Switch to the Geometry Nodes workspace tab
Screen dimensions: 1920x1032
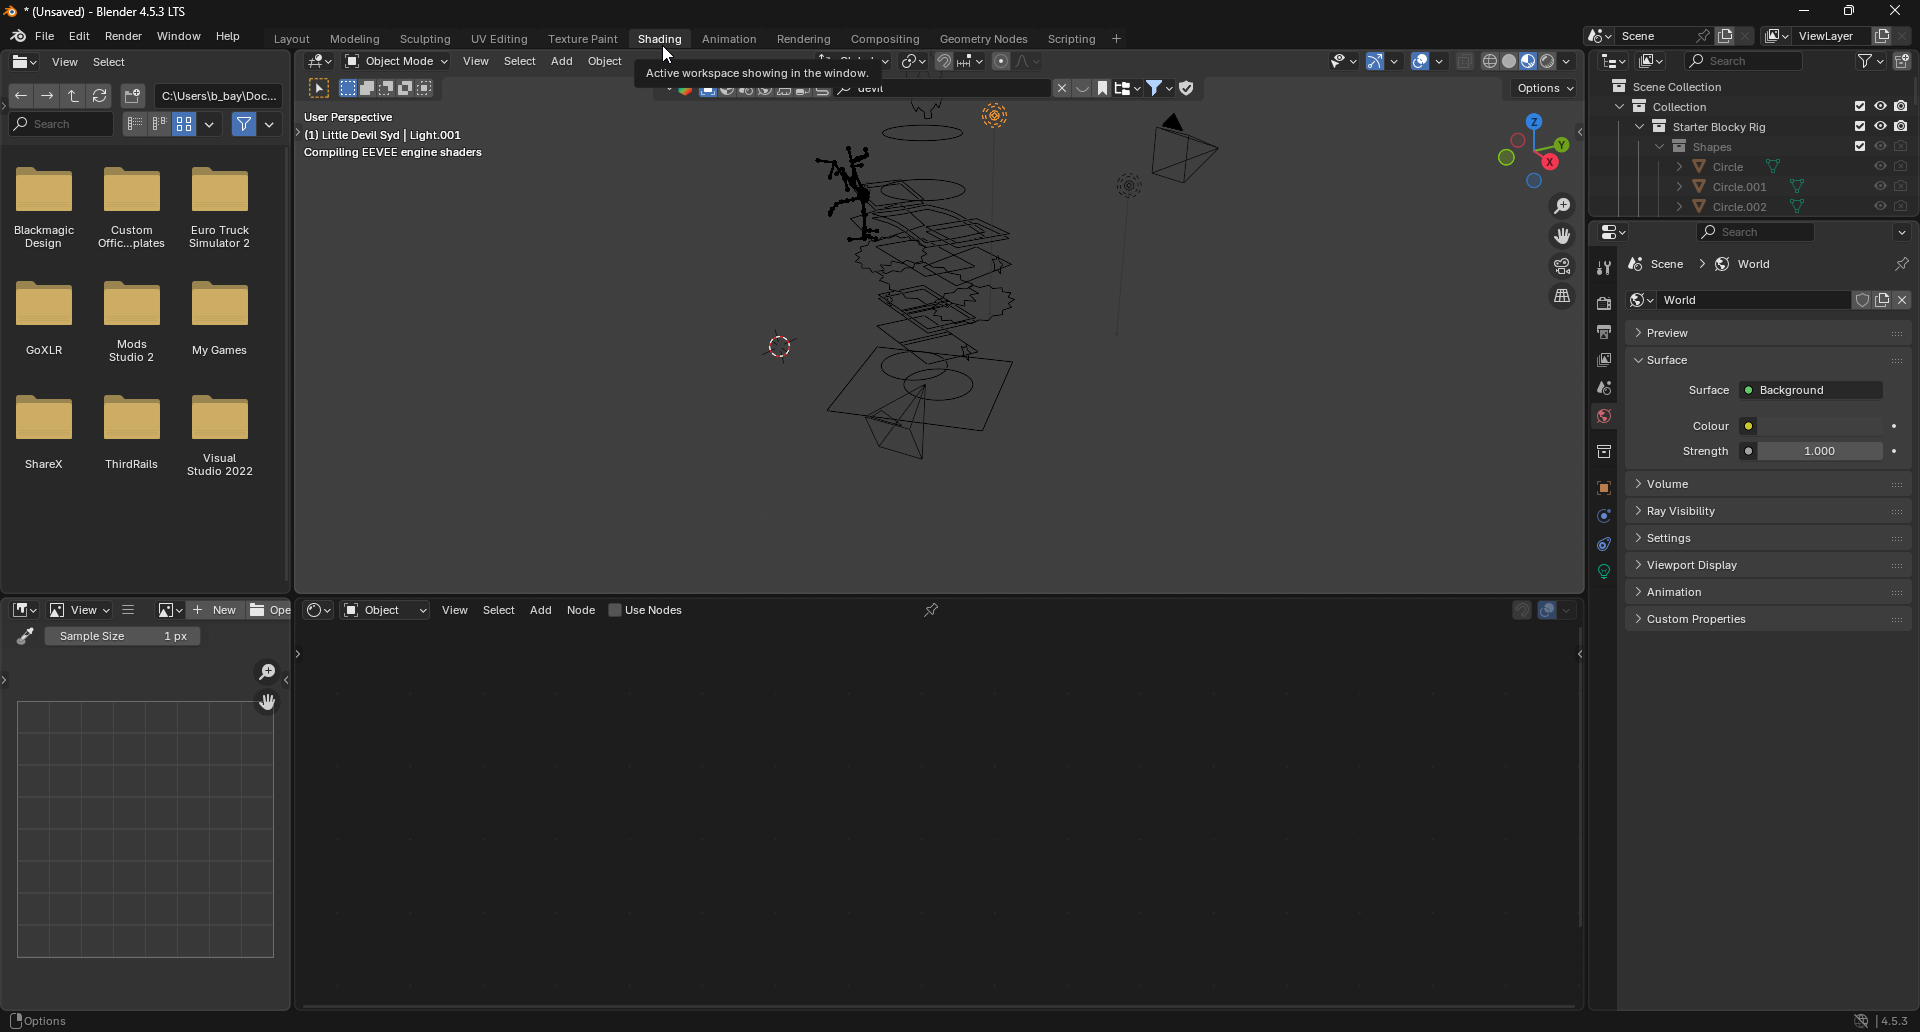tap(983, 39)
